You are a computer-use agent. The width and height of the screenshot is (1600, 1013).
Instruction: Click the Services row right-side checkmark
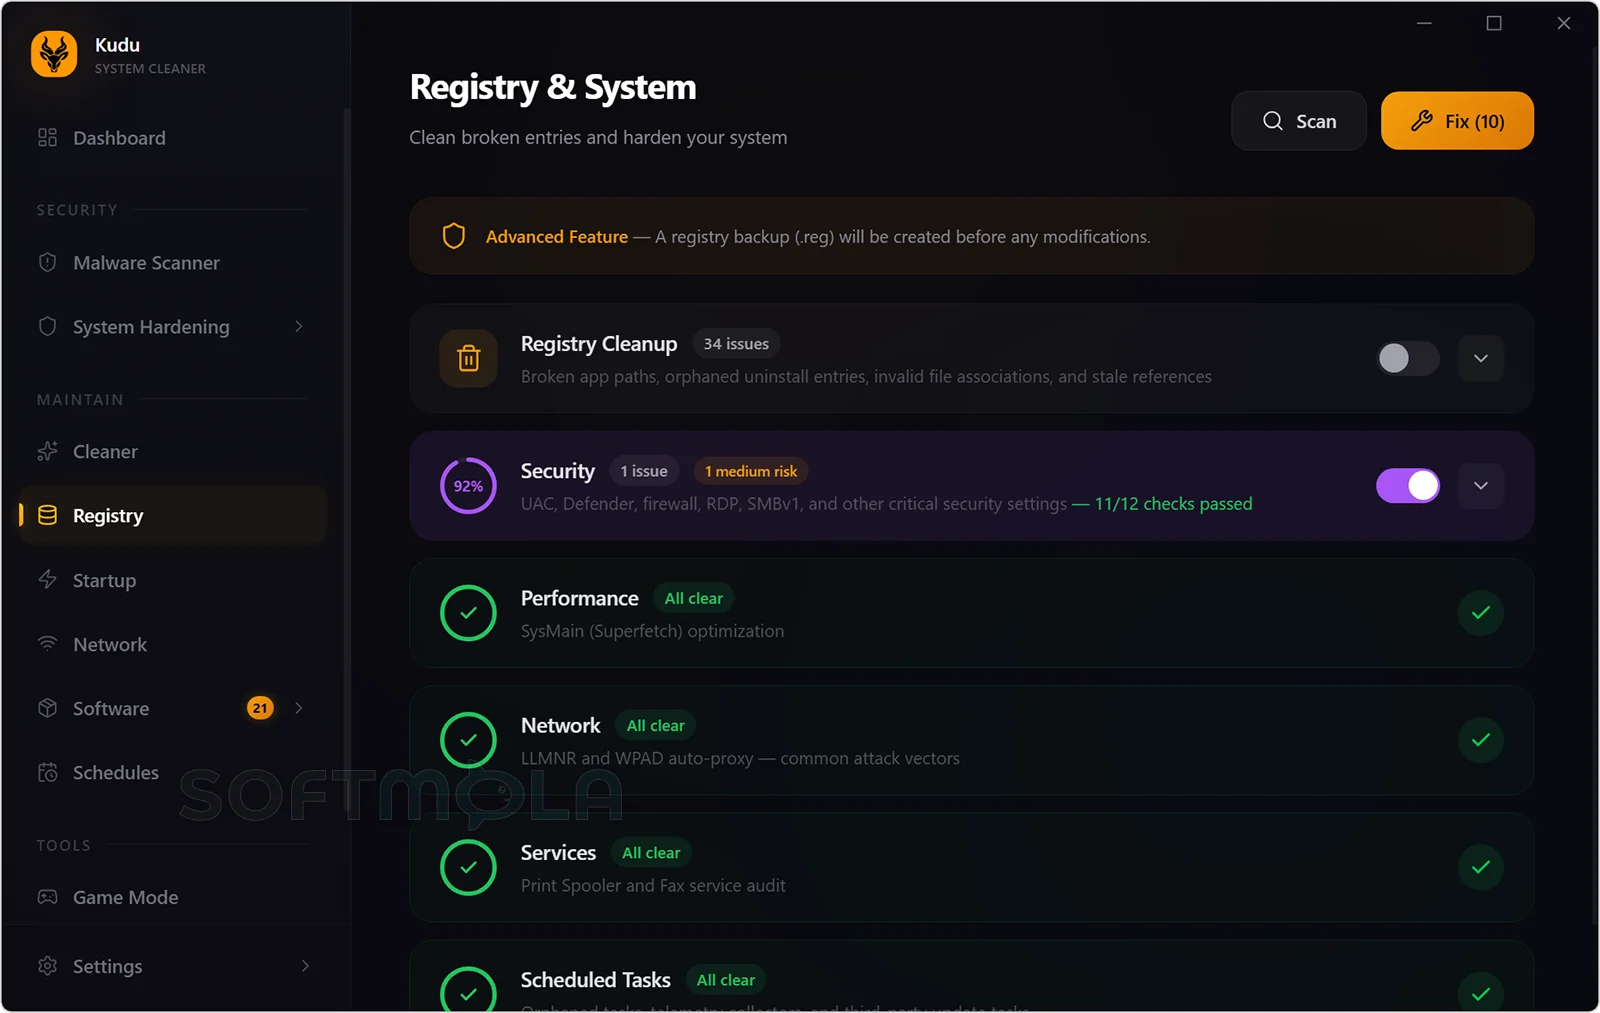click(1481, 867)
